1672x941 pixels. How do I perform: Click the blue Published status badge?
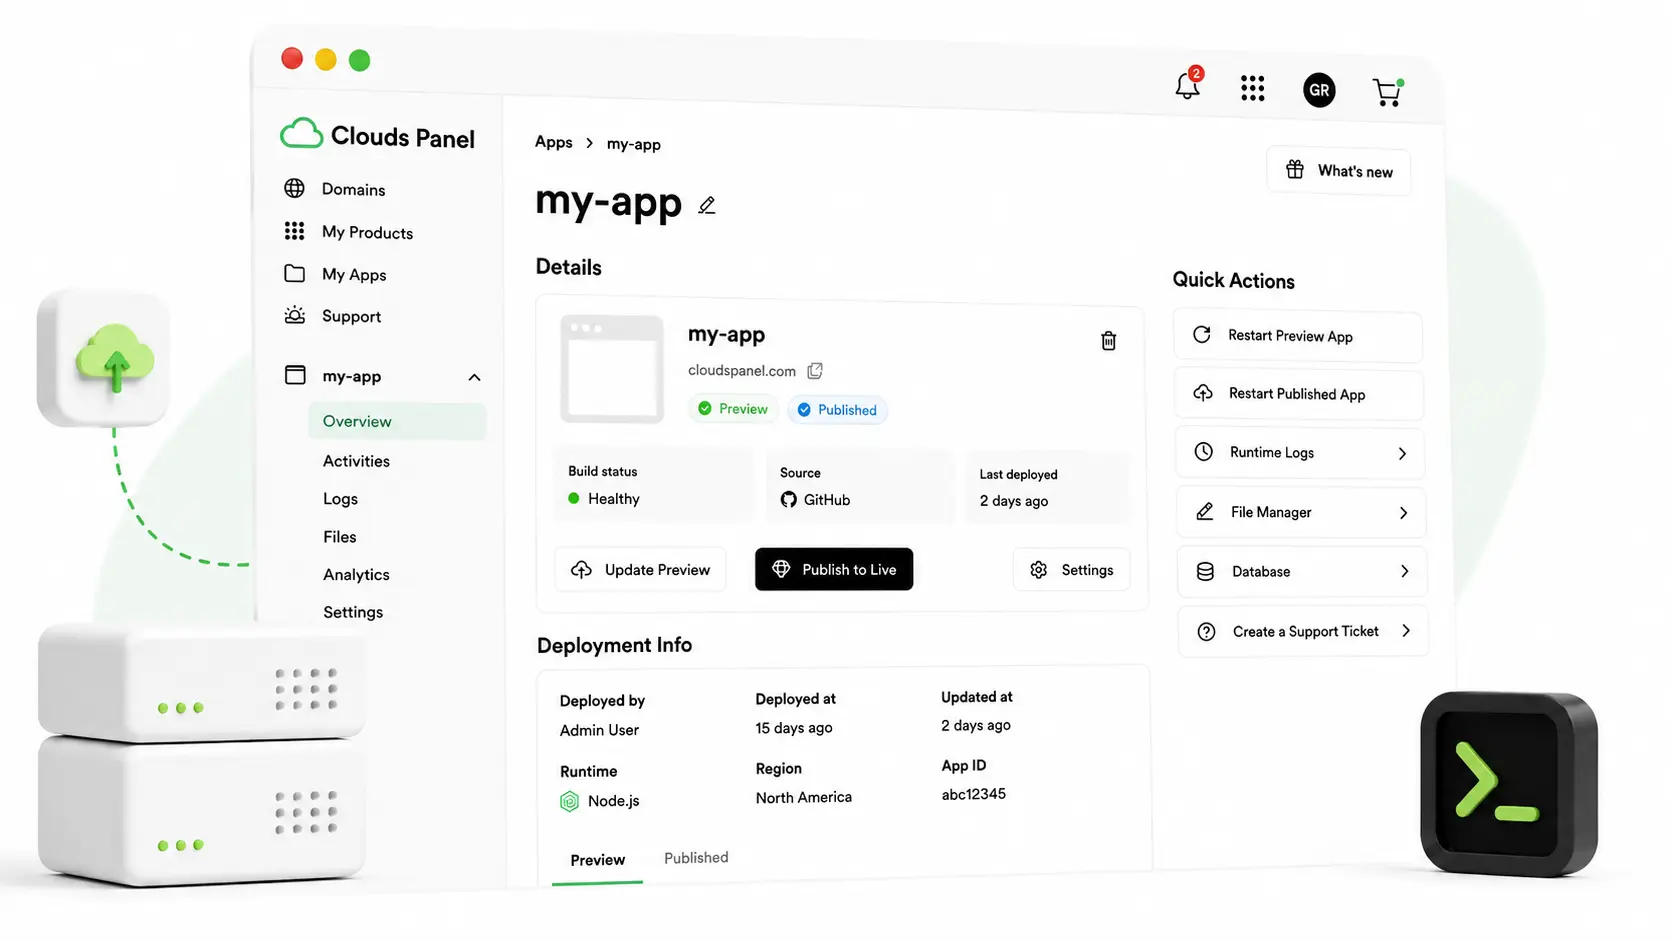point(837,410)
